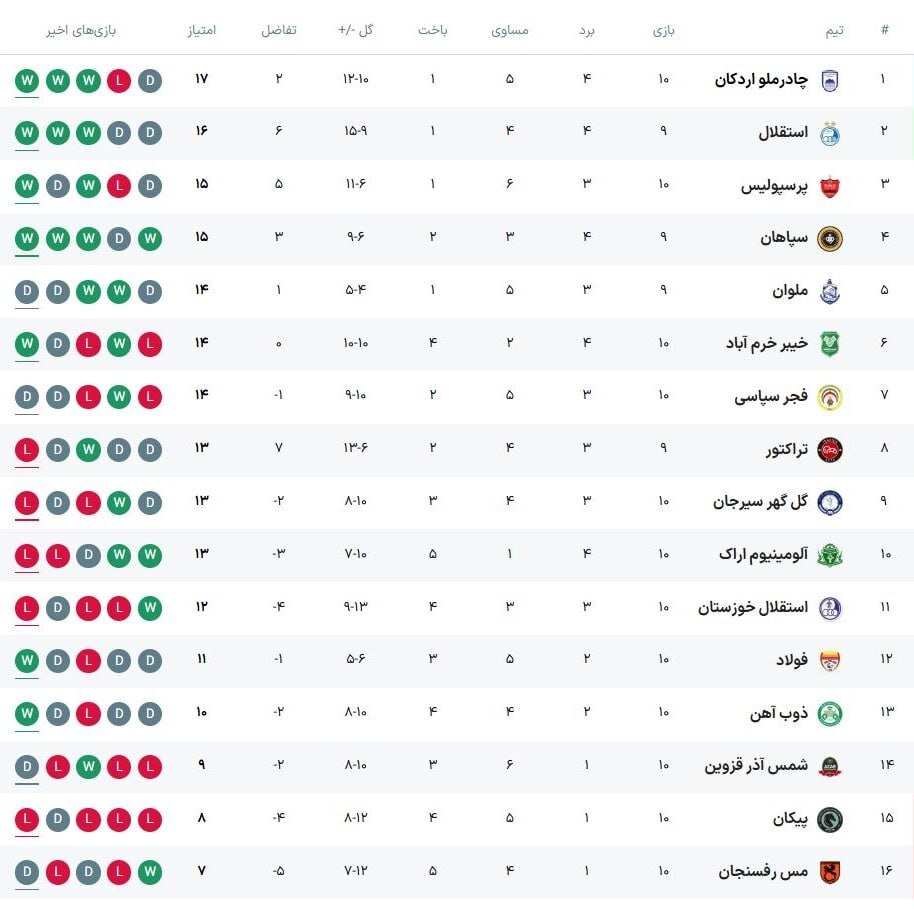The image size is (914, 909).
Task: Open the استقلال خوزستان team name link
Action: pos(753,608)
